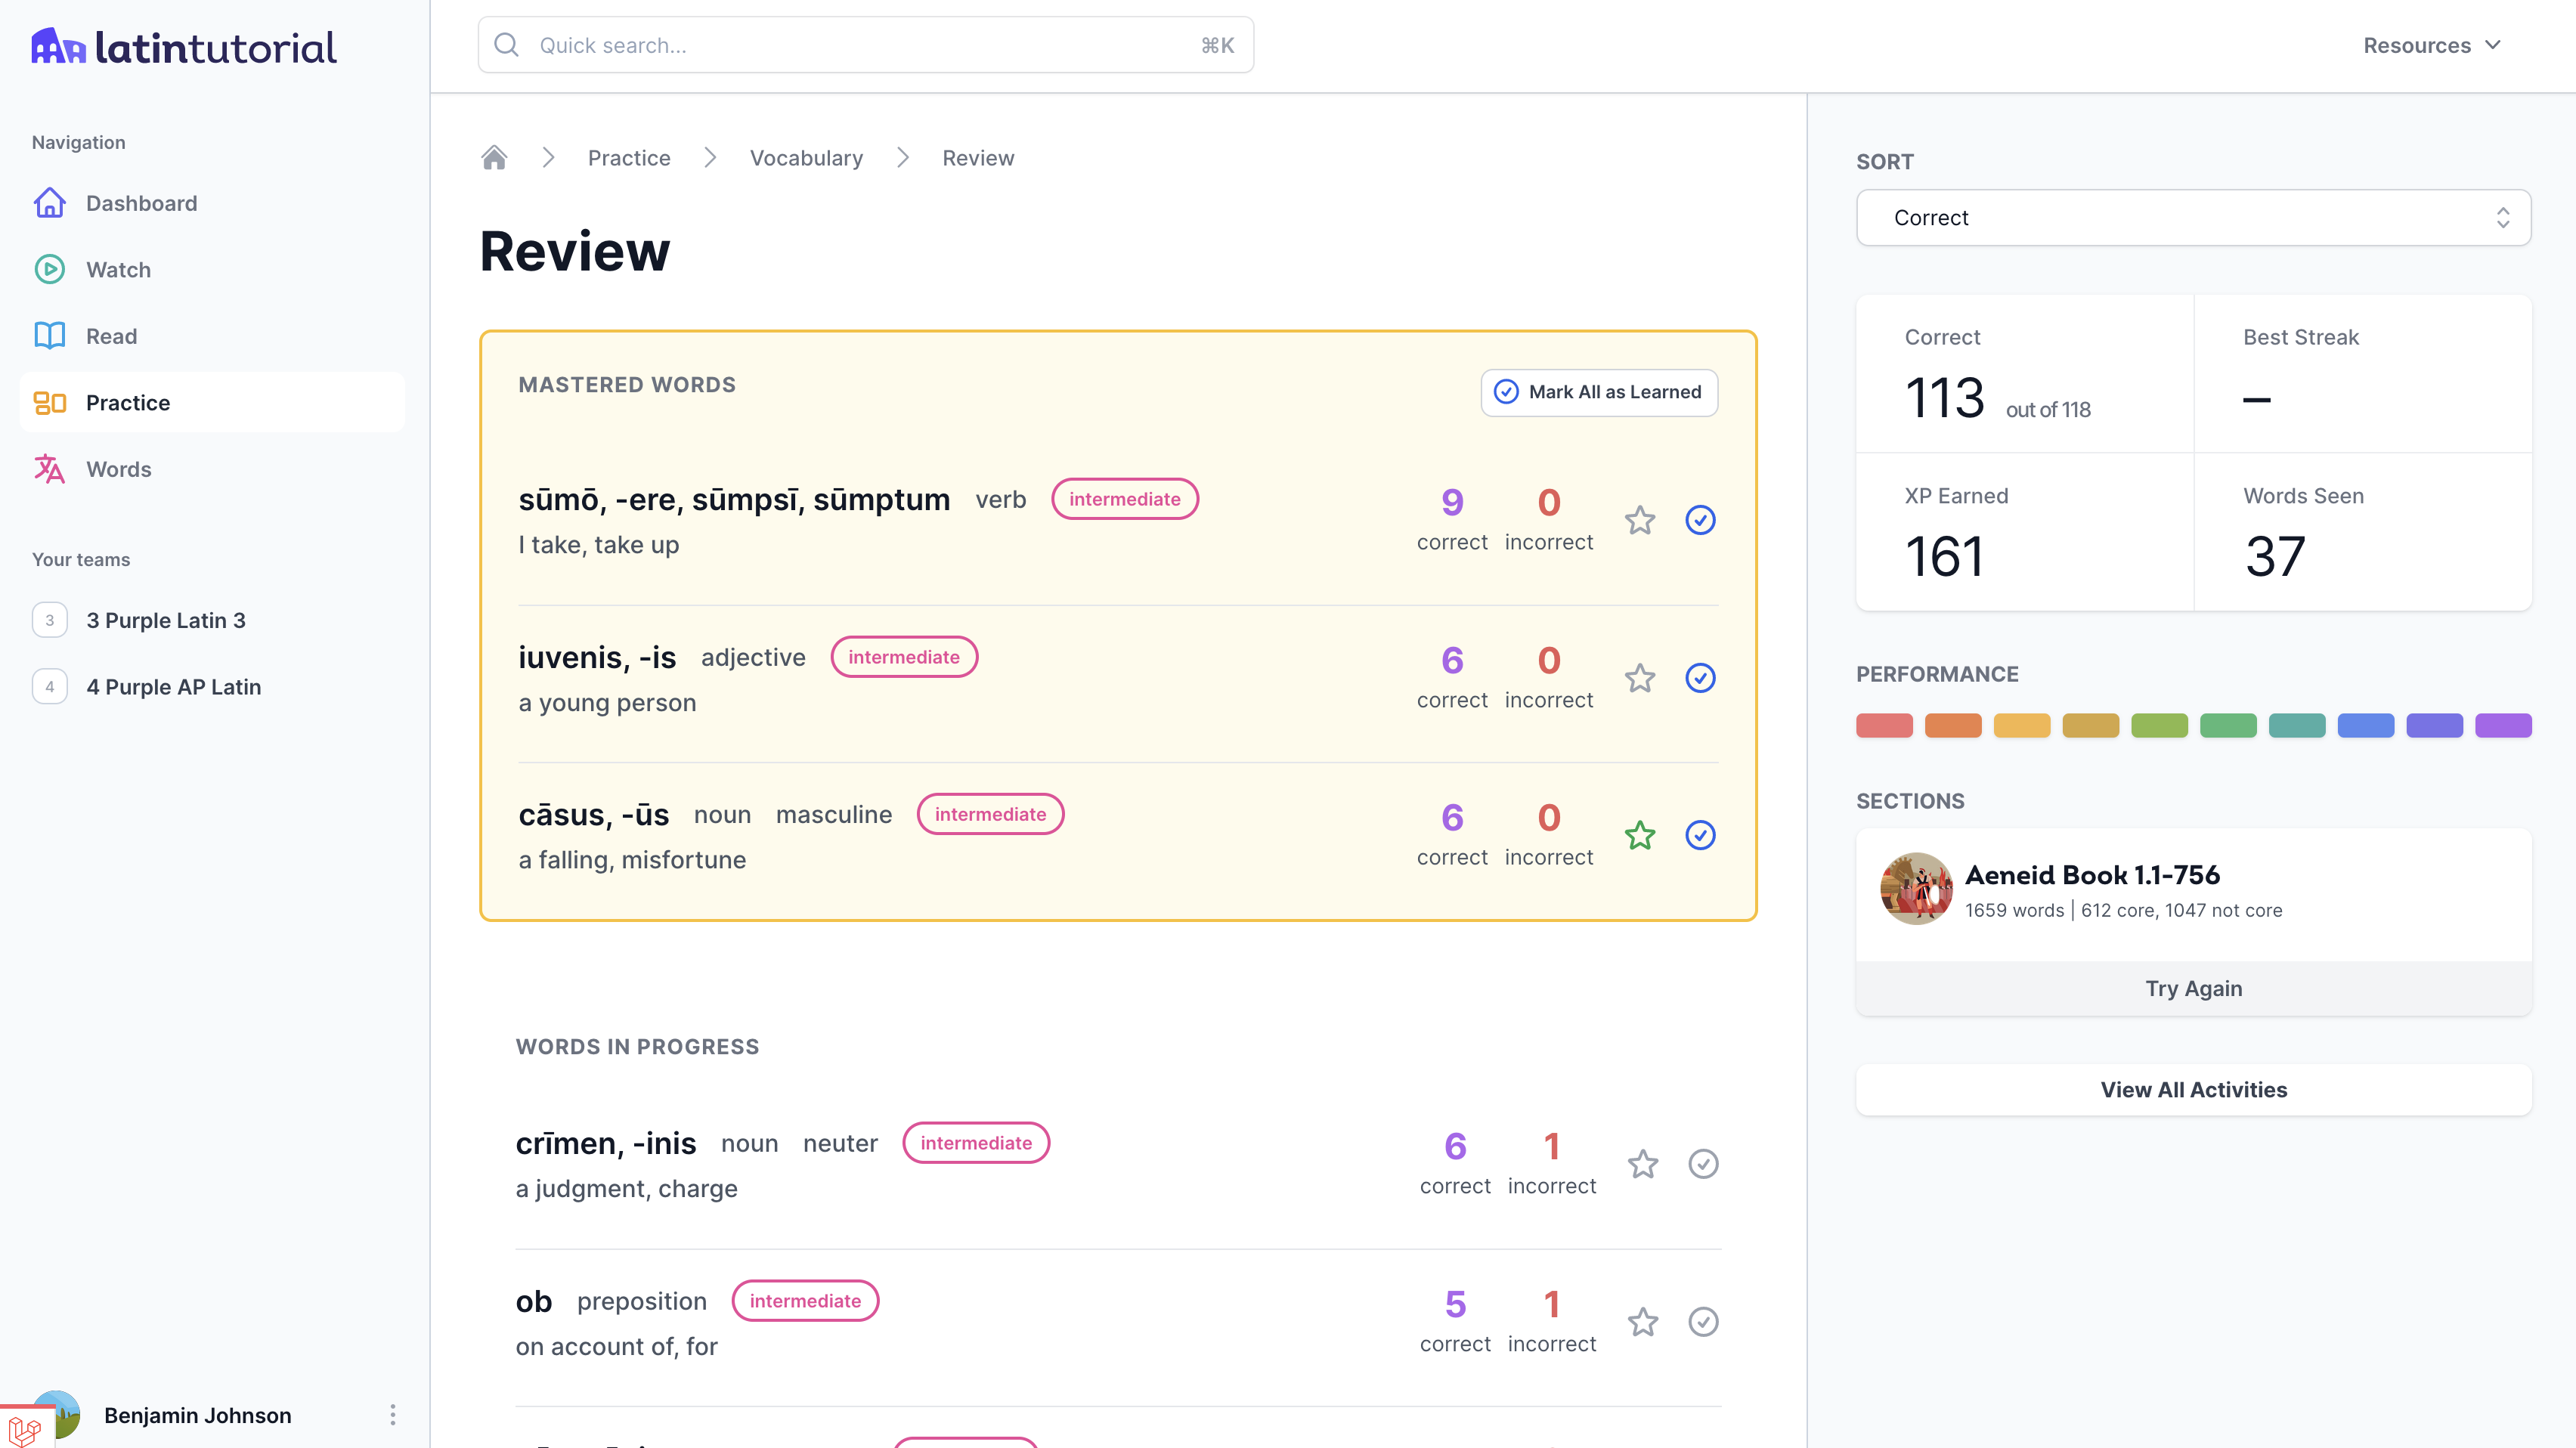Click the latintutorial logo
Viewport: 2576px width, 1448px height.
[x=184, y=47]
